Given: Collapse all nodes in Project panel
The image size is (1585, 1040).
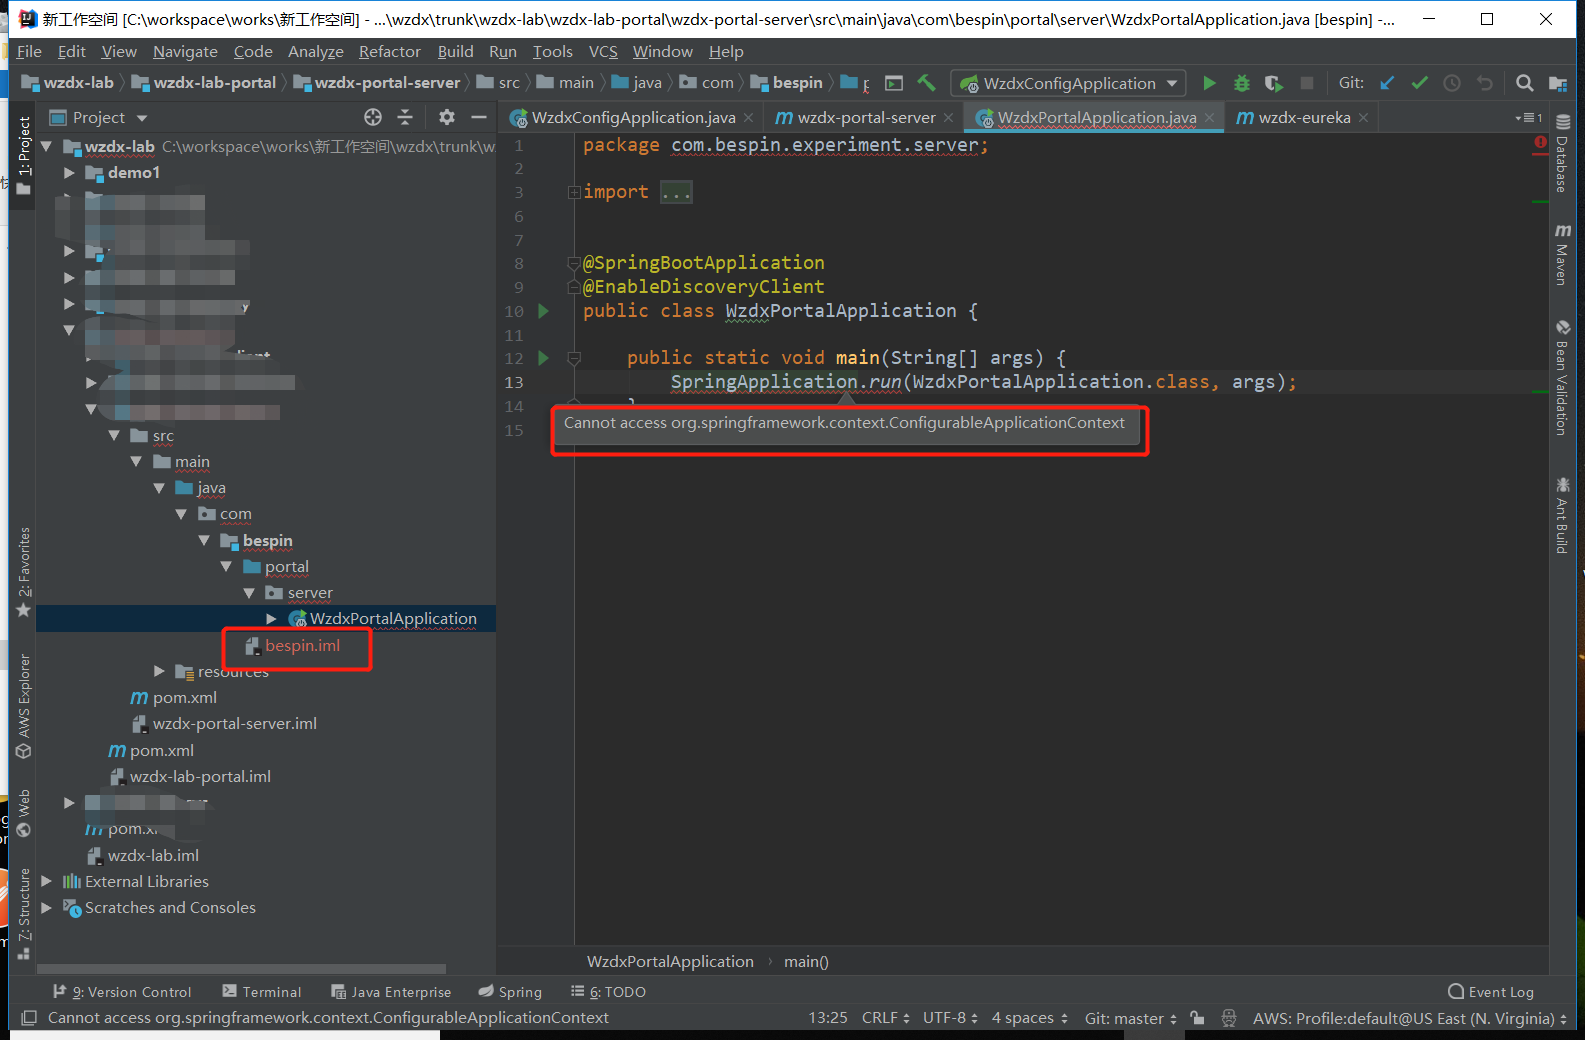Looking at the screenshot, I should coord(405,117).
